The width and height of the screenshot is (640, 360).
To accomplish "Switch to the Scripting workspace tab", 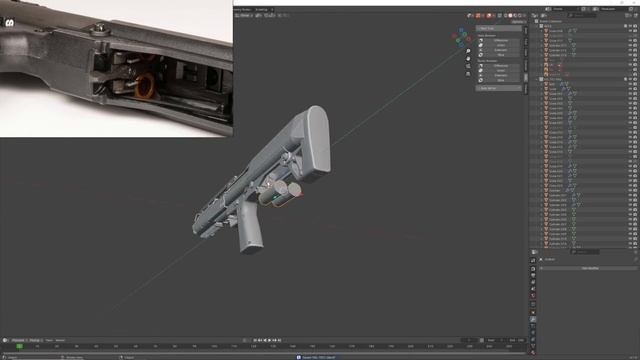I will click(261, 9).
